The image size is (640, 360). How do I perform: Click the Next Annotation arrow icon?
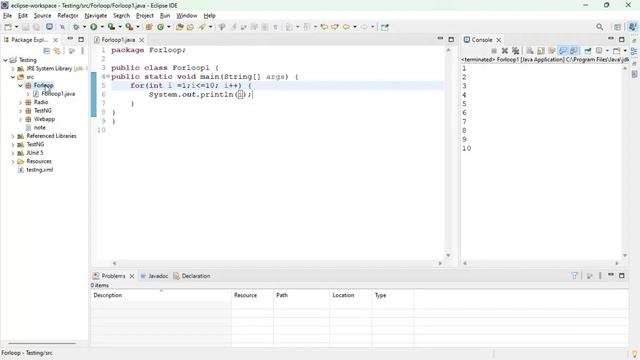[289, 27]
